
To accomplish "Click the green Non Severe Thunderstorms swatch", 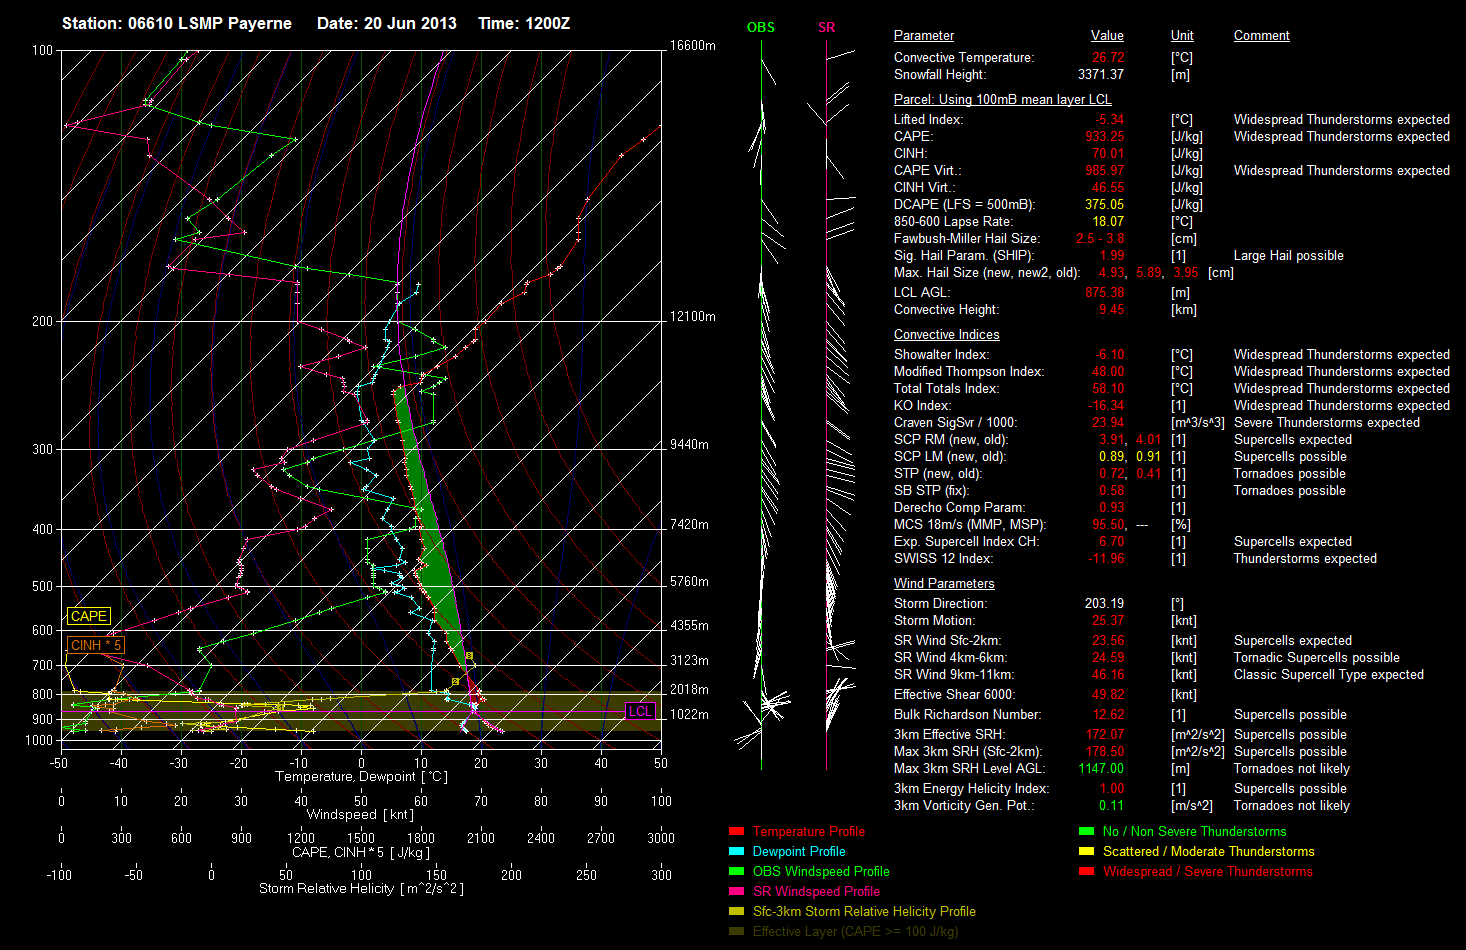I will [x=1086, y=832].
